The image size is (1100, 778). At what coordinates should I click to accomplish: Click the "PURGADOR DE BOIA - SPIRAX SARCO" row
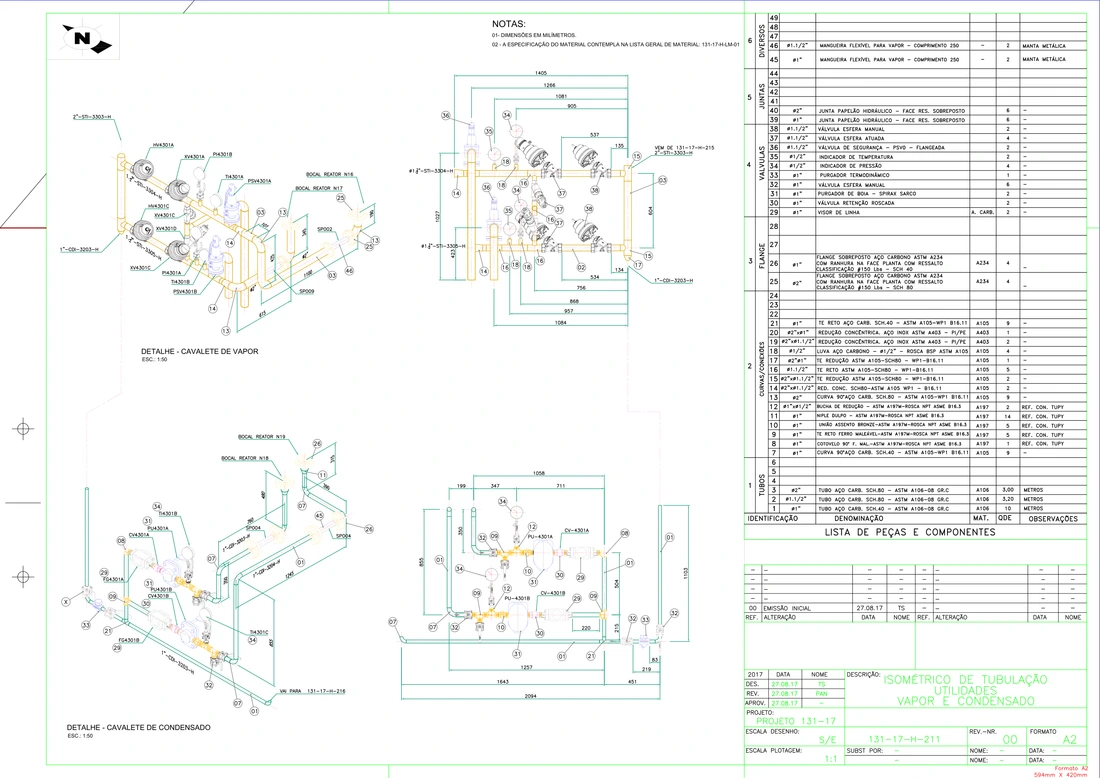click(x=915, y=194)
